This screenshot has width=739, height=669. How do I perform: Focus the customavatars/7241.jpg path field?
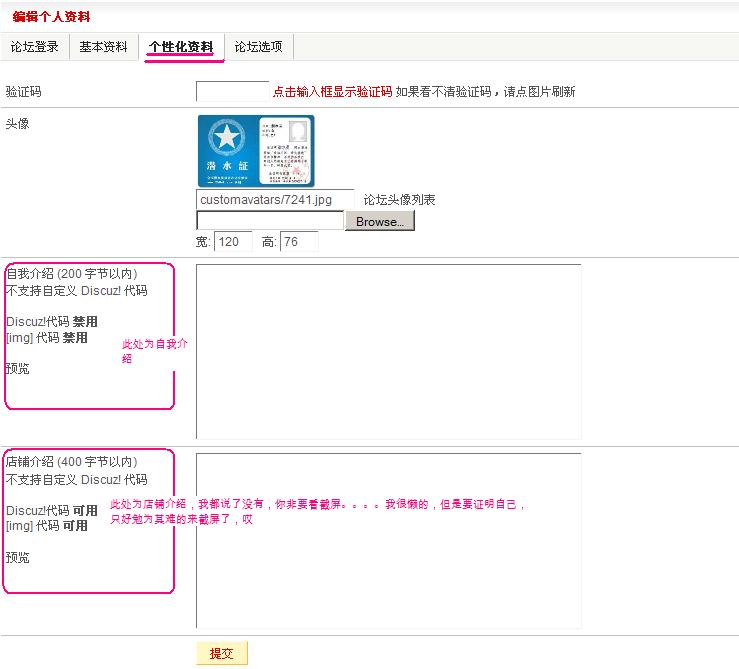coord(275,199)
